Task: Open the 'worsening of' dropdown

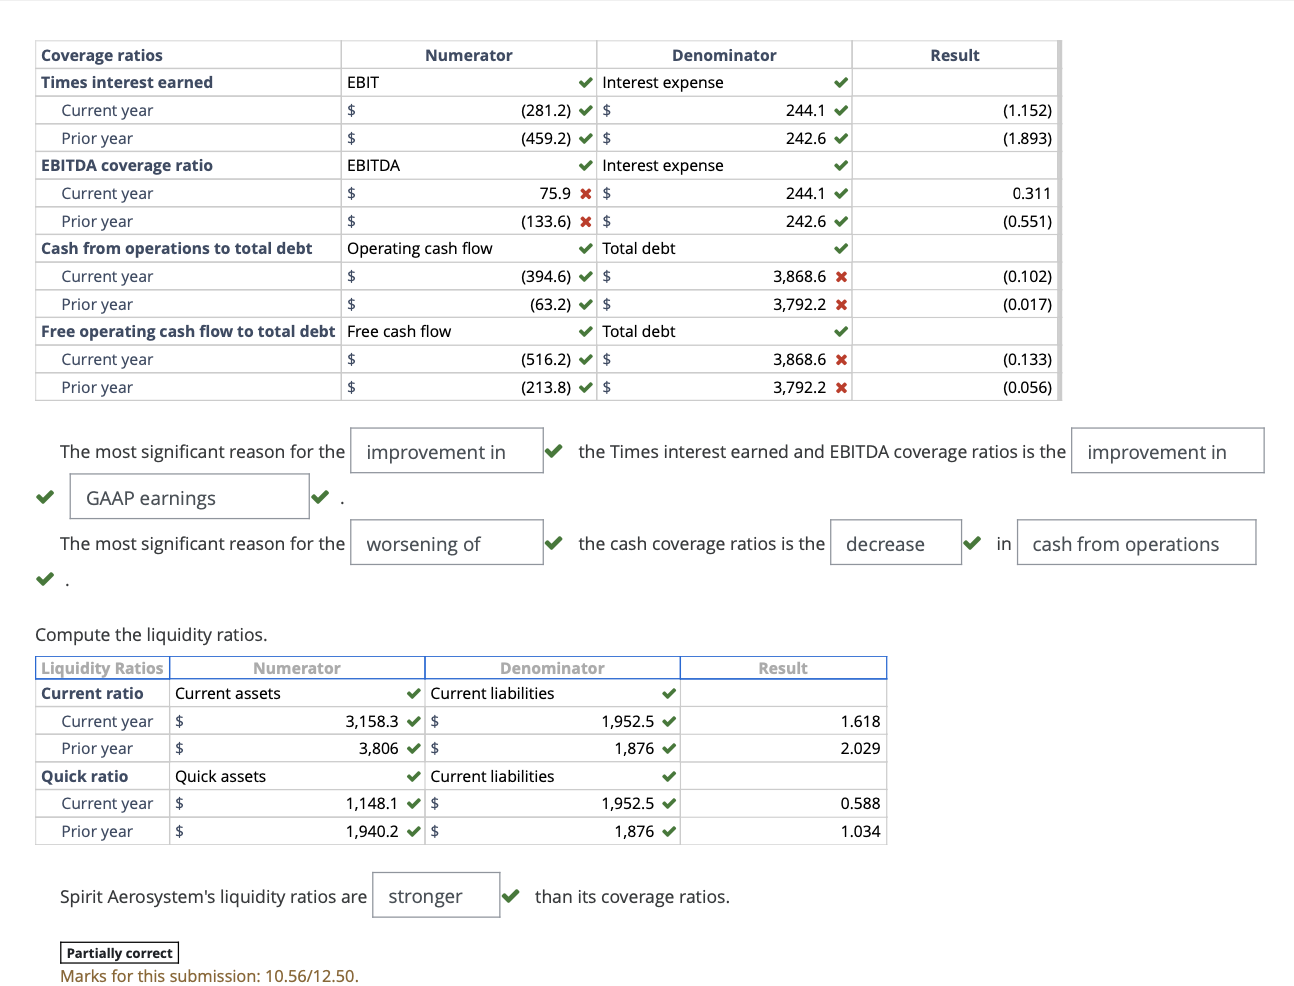Action: [447, 543]
